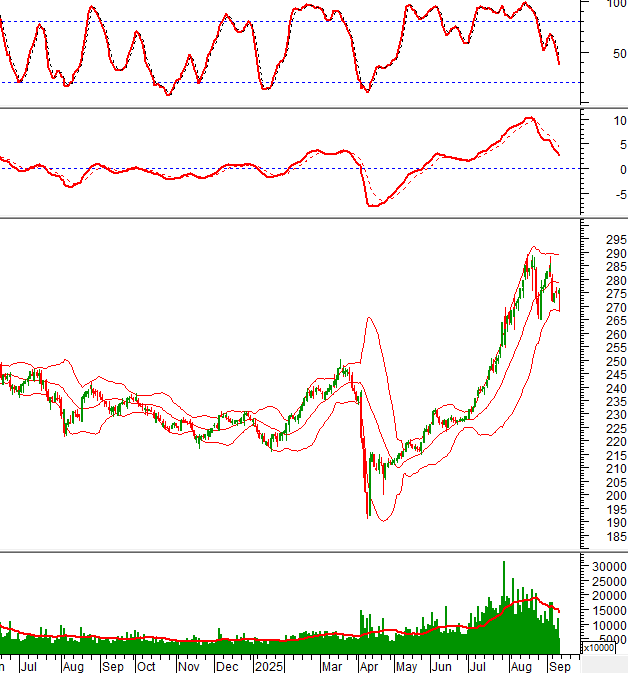Screen dimensions: 628x673
Task: Select the 285 price axis label
Action: [616, 267]
